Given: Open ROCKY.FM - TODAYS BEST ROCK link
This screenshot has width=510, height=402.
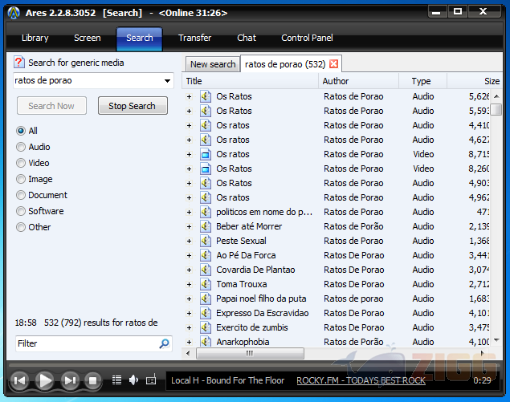Looking at the screenshot, I should click(361, 380).
